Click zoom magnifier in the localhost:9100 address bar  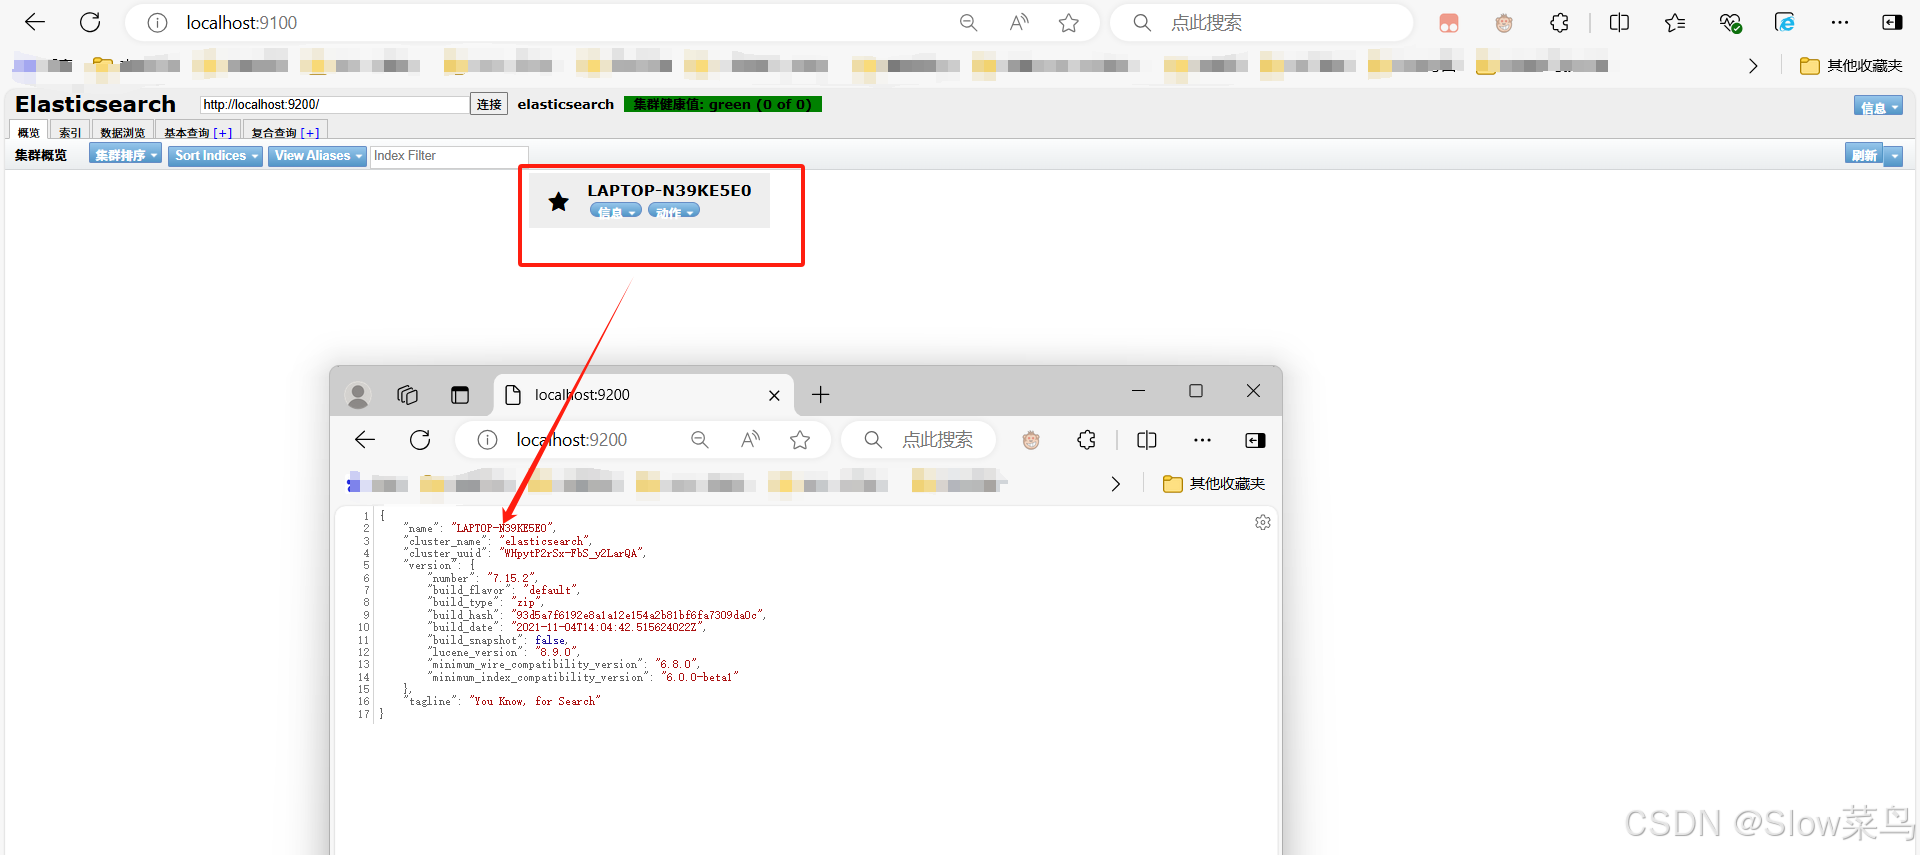tap(968, 23)
